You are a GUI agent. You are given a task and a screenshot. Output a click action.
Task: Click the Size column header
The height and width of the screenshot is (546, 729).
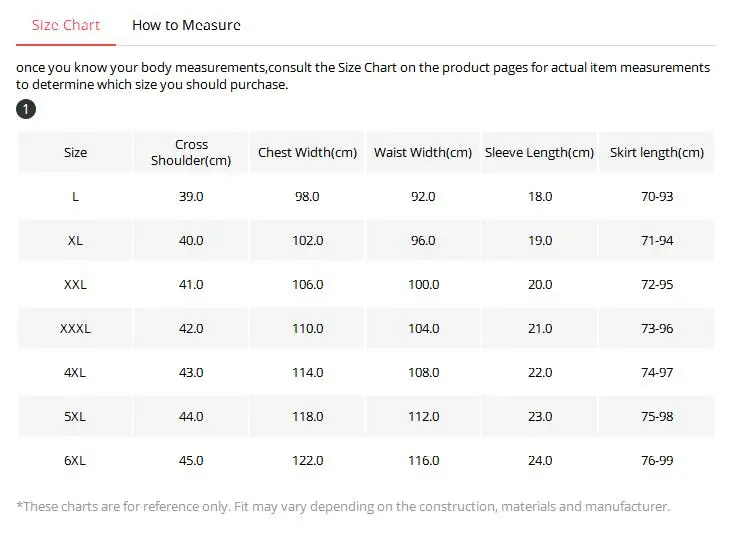75,152
